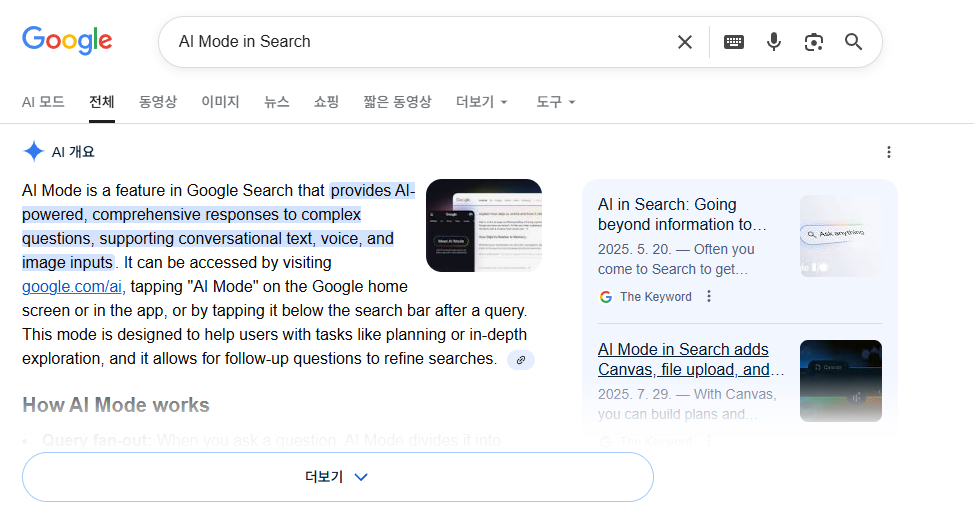Expand the 더보기 dropdown in tab bar
974x510 pixels.
click(x=482, y=102)
